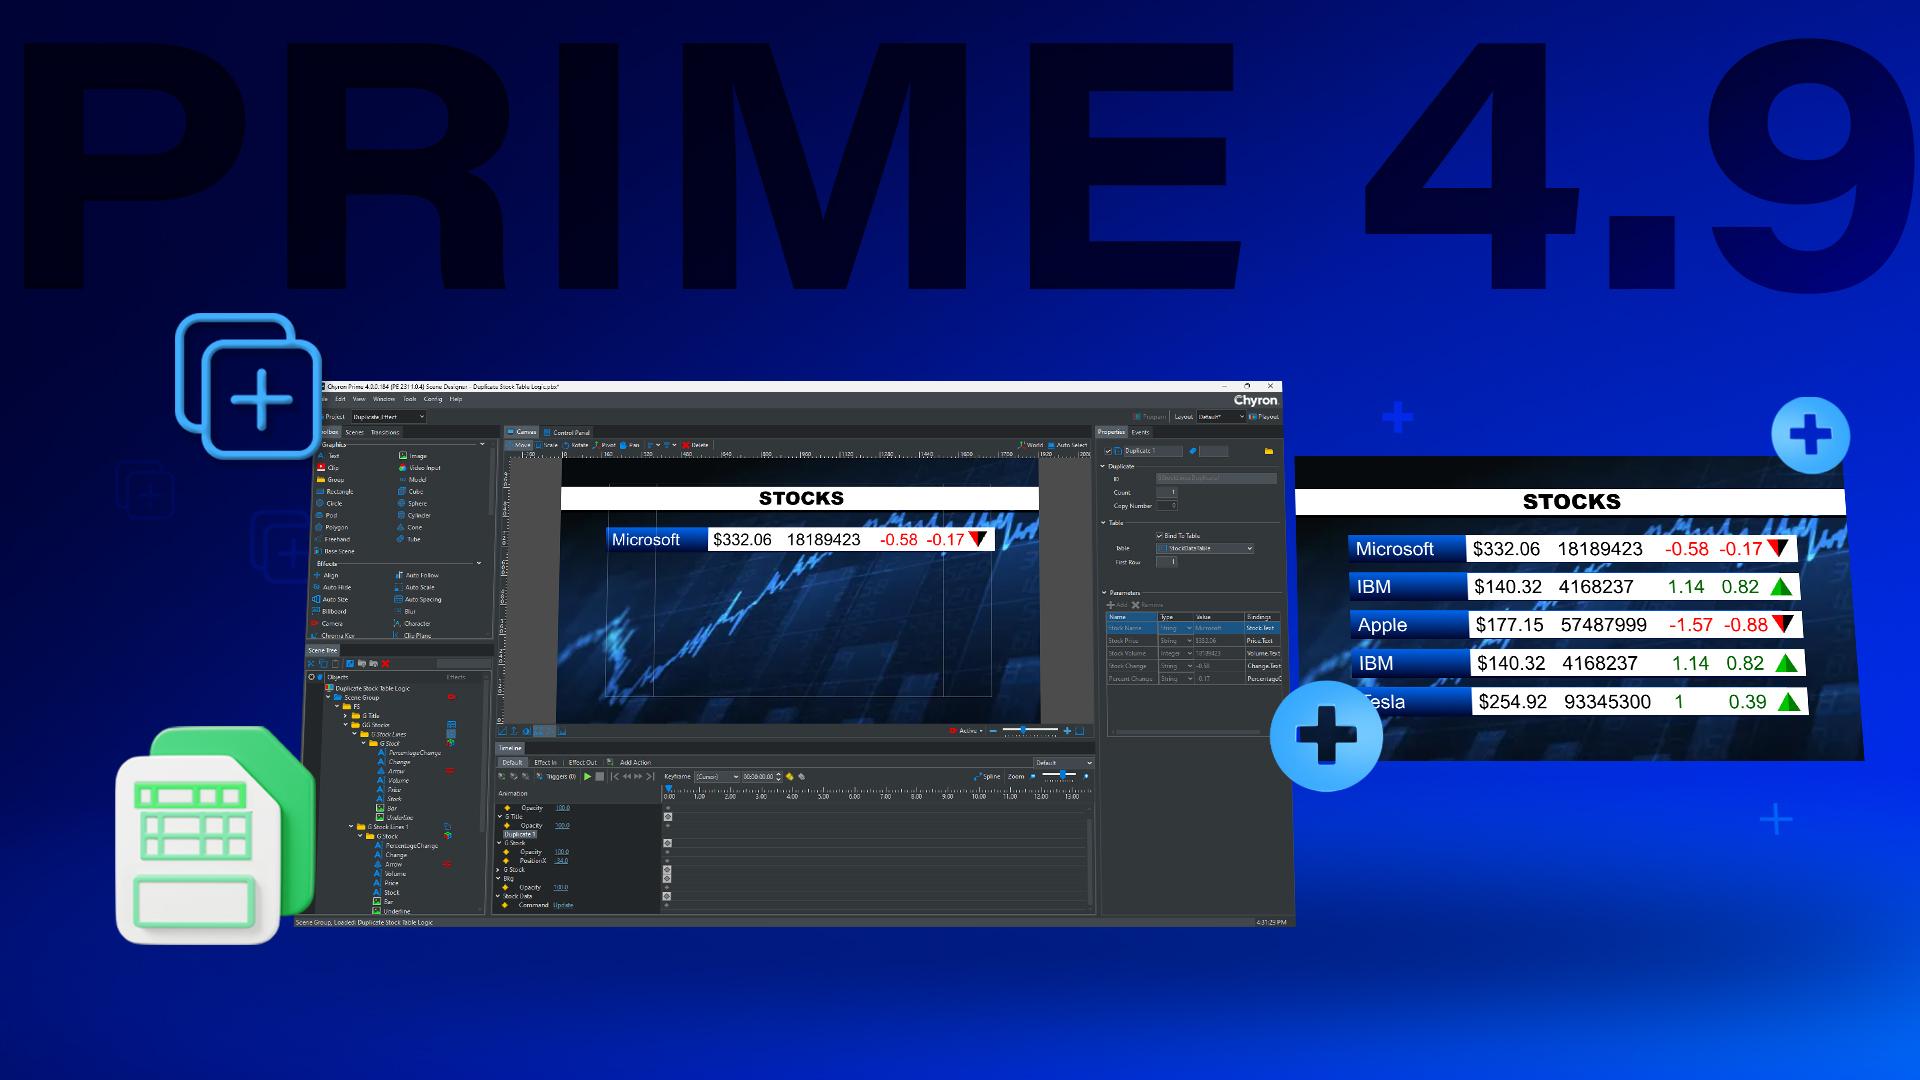1920x1080 pixels.
Task: Uncheck the Duplicate 1 enable checkbox
Action: click(x=1108, y=451)
